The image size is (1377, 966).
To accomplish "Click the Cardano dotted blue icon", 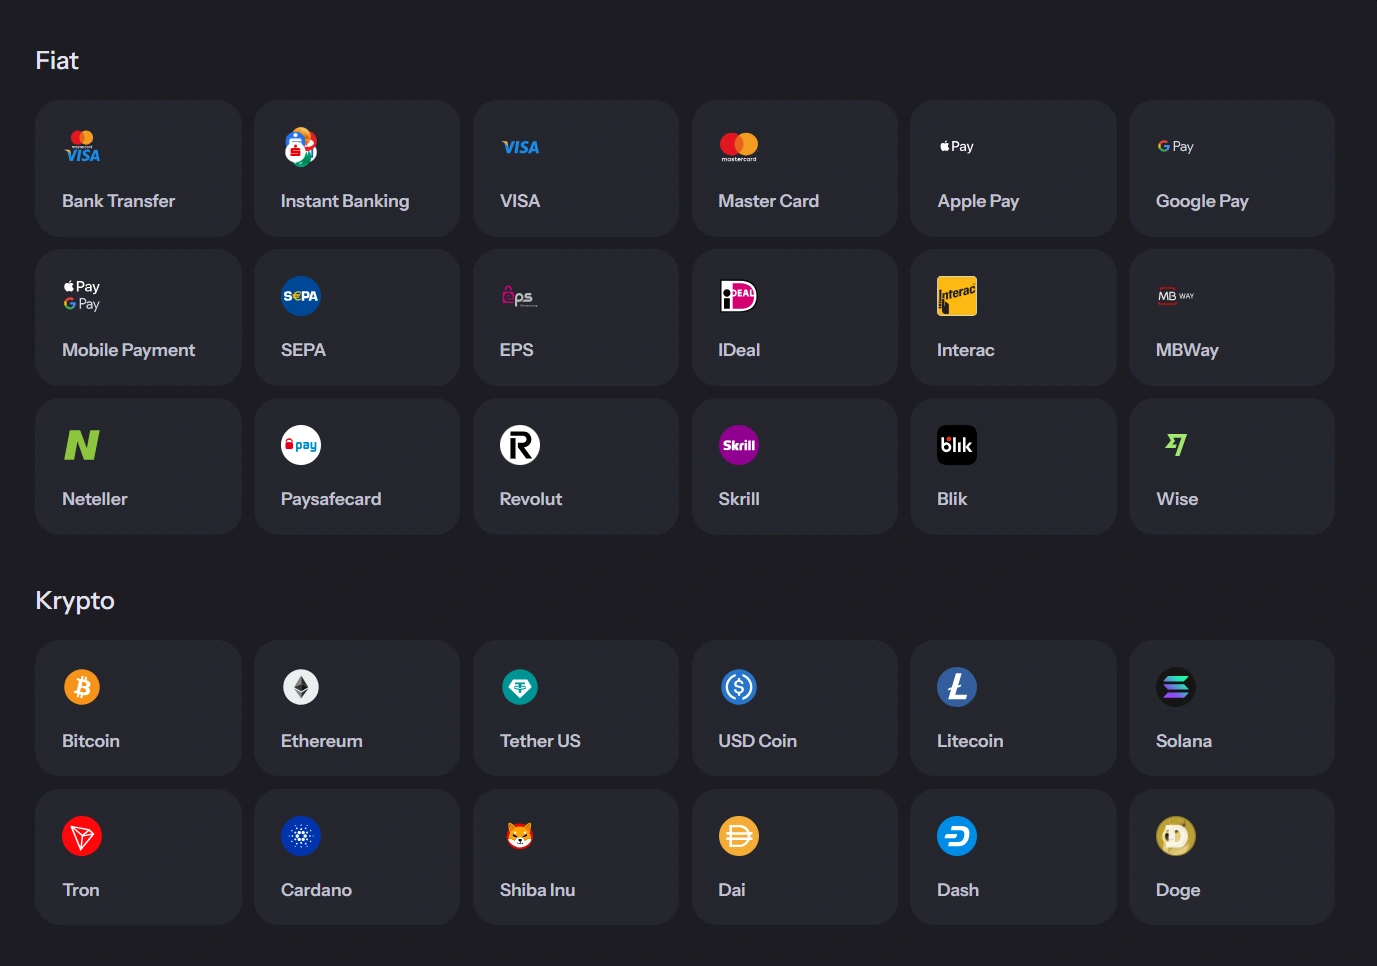I will (x=301, y=836).
